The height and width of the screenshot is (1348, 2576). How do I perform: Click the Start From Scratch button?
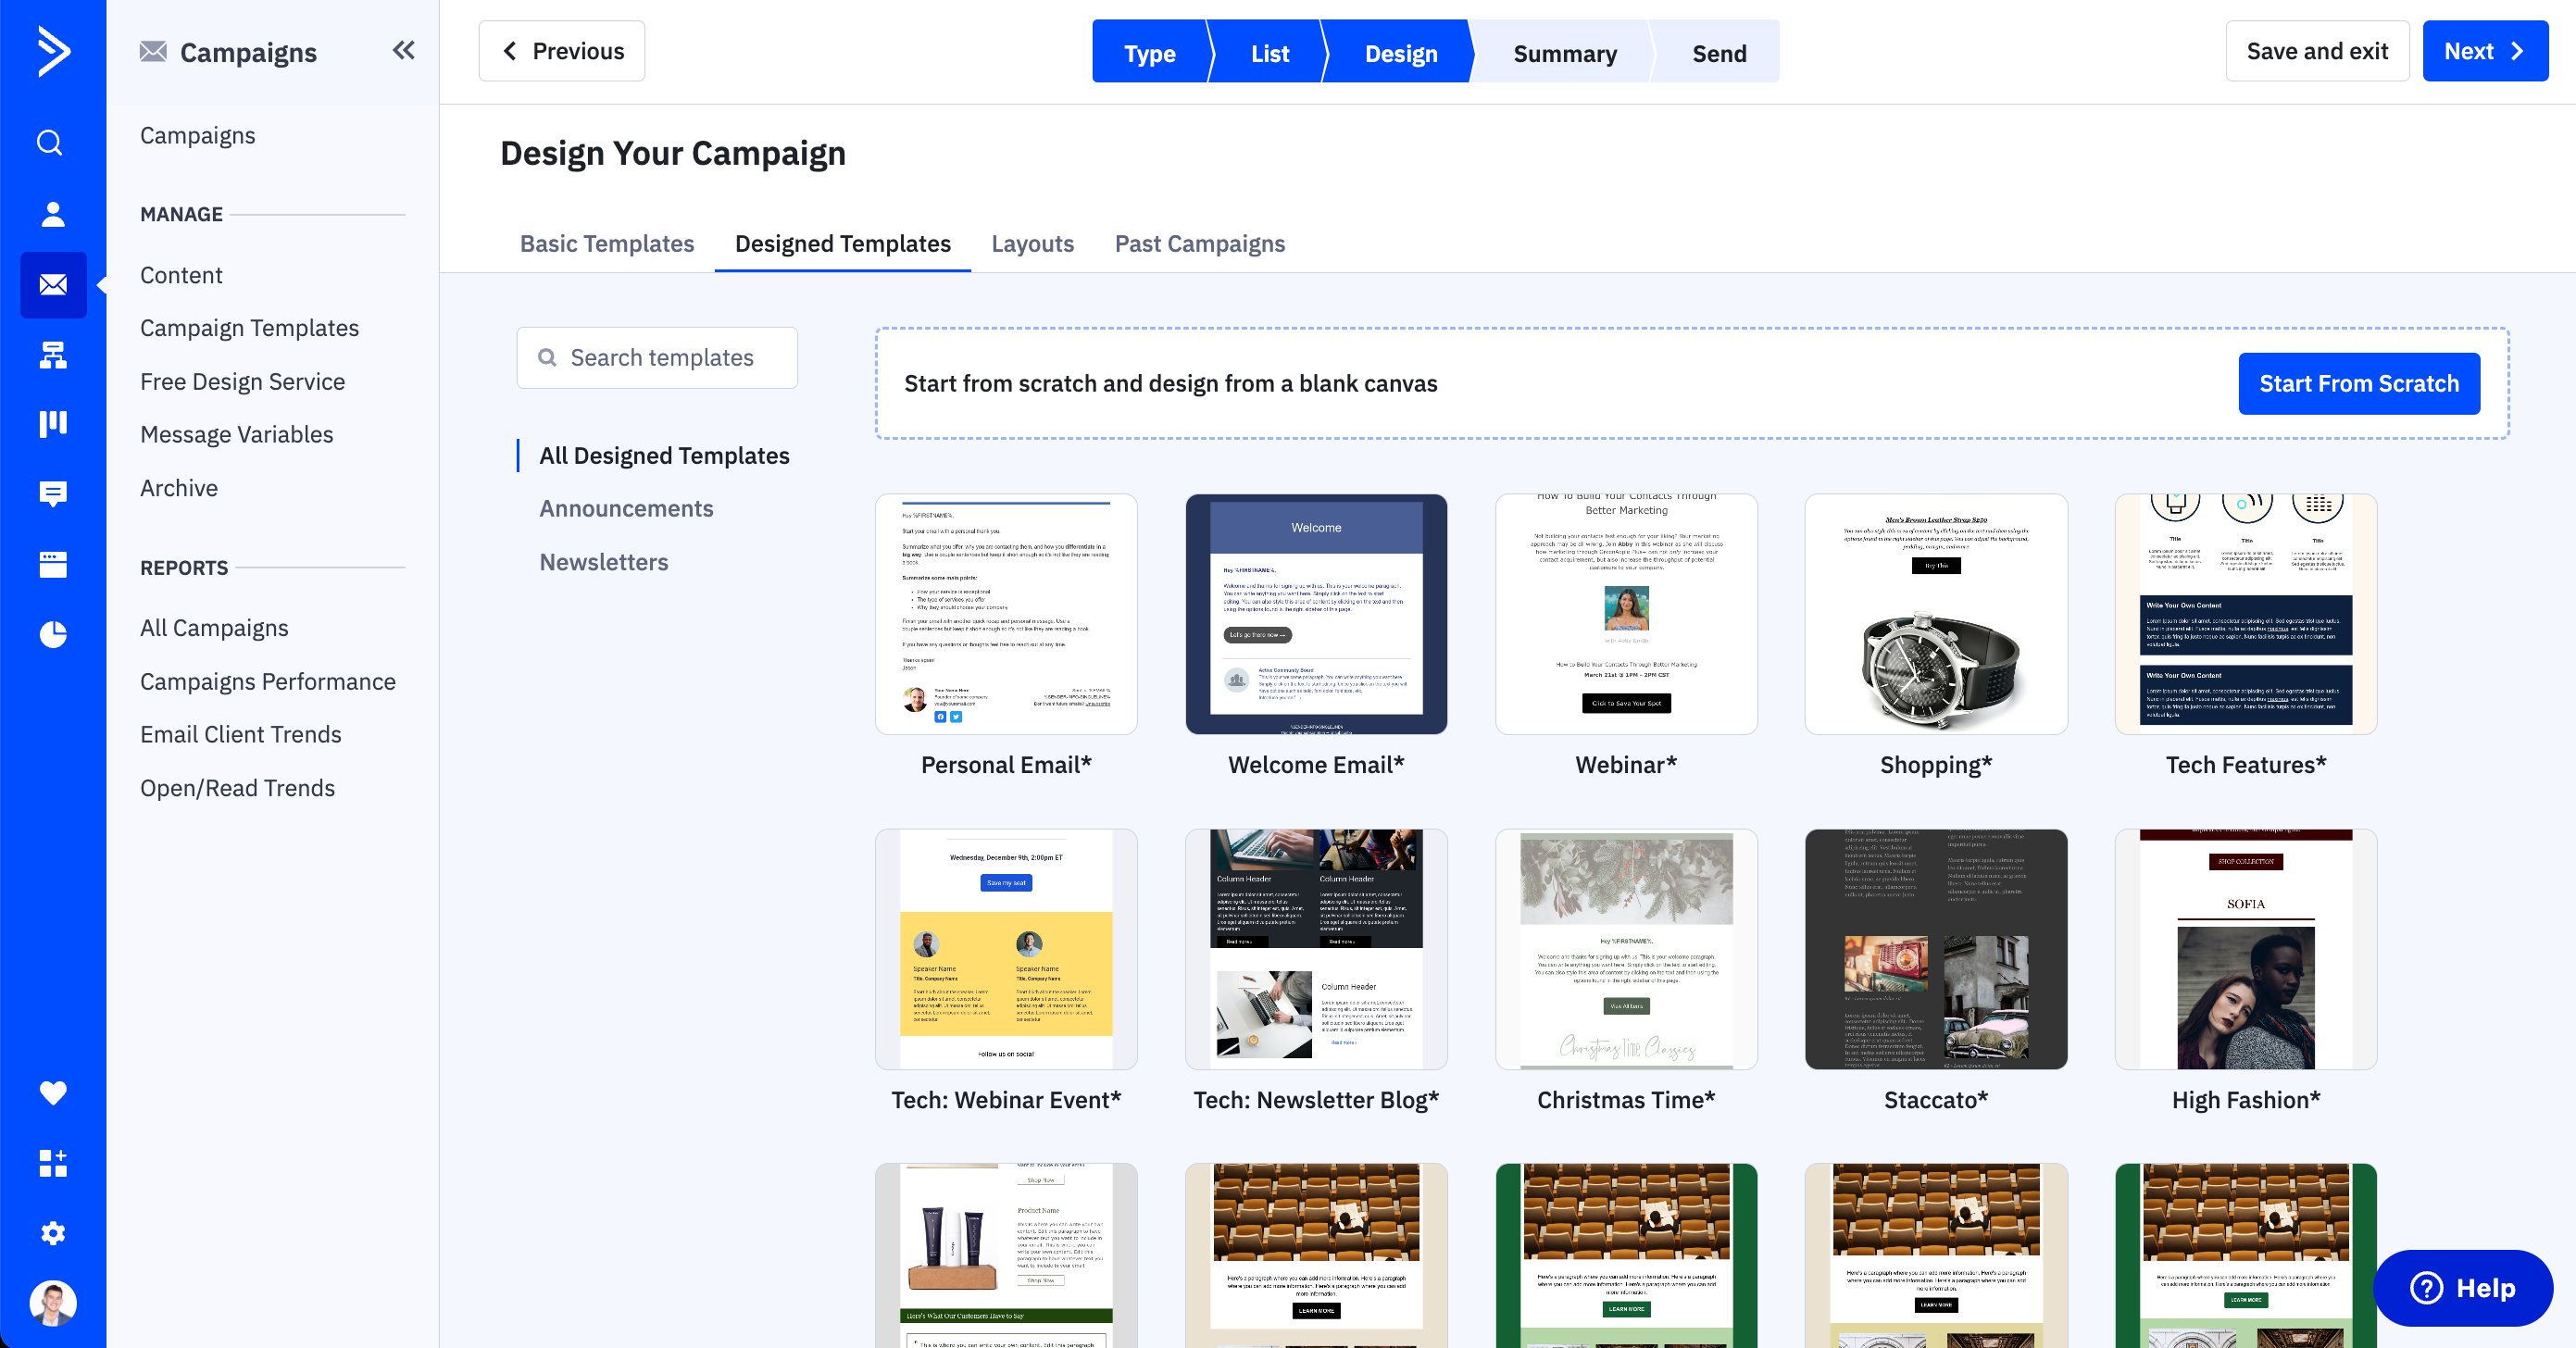(2358, 383)
